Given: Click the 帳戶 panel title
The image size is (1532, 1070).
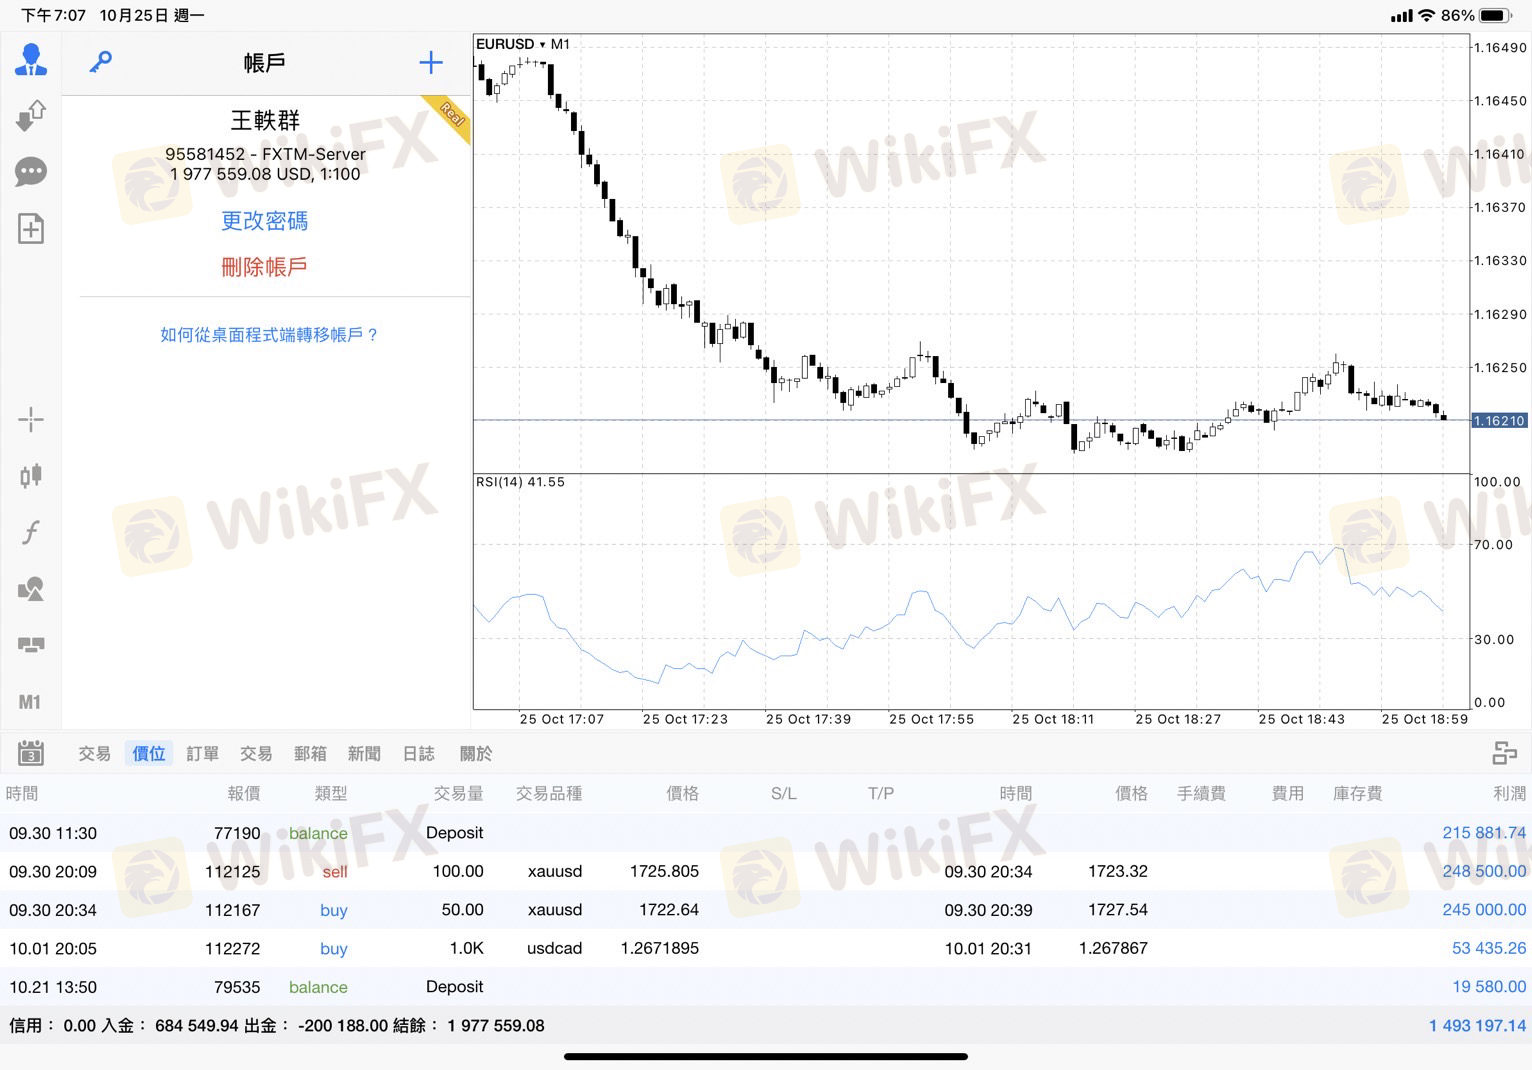Looking at the screenshot, I should click(265, 63).
